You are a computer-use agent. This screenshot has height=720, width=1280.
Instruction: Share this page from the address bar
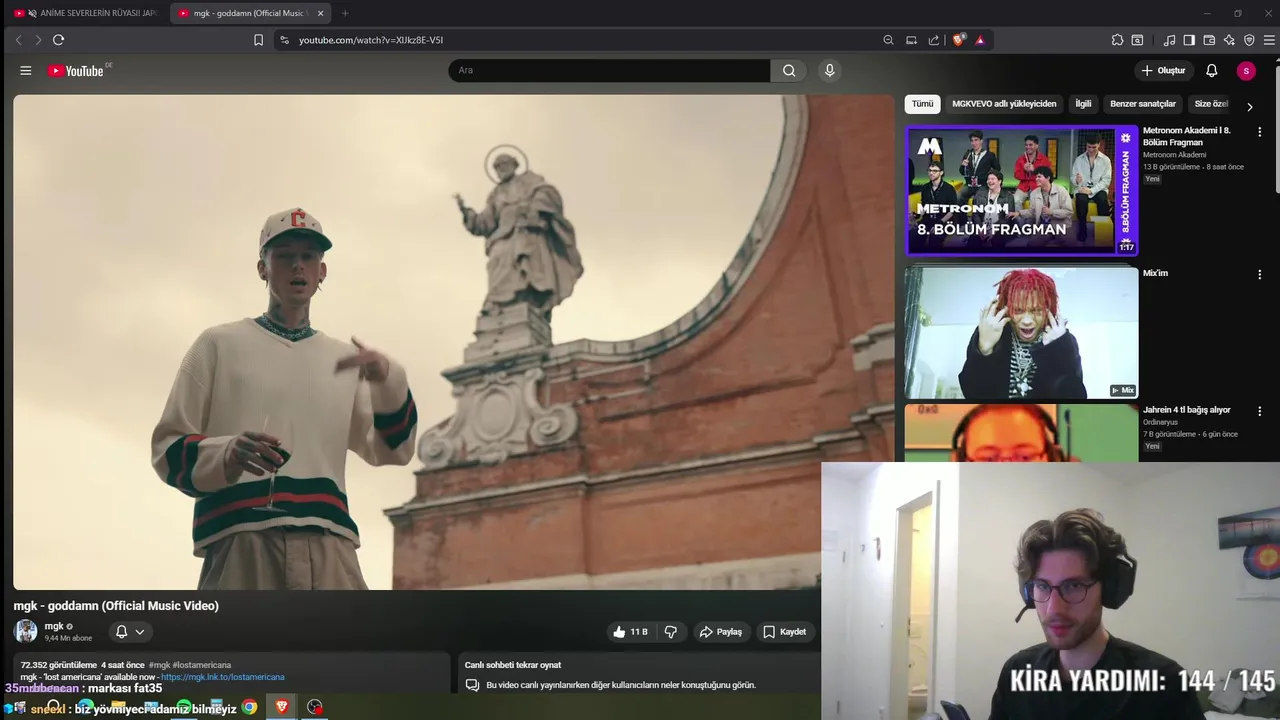[x=934, y=40]
